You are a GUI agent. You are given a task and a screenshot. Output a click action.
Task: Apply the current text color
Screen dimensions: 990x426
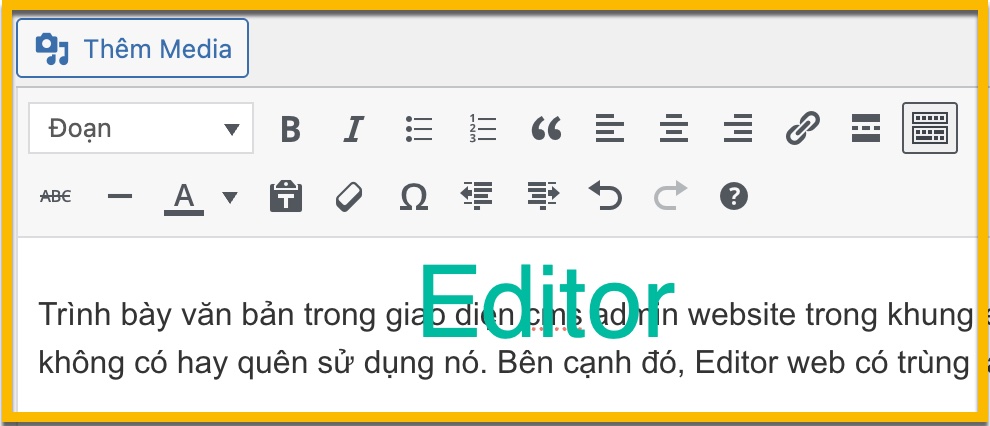coord(183,197)
